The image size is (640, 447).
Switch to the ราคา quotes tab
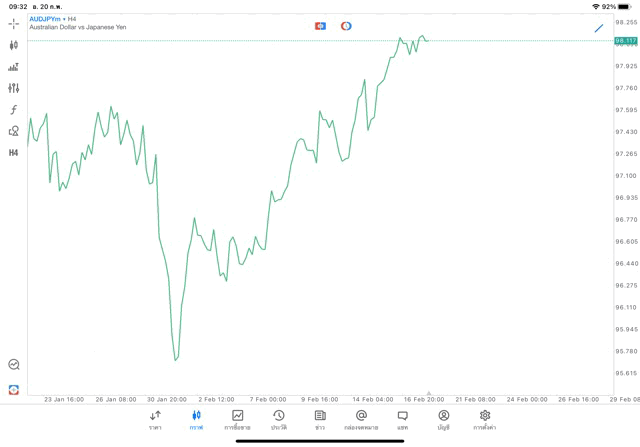[155, 419]
